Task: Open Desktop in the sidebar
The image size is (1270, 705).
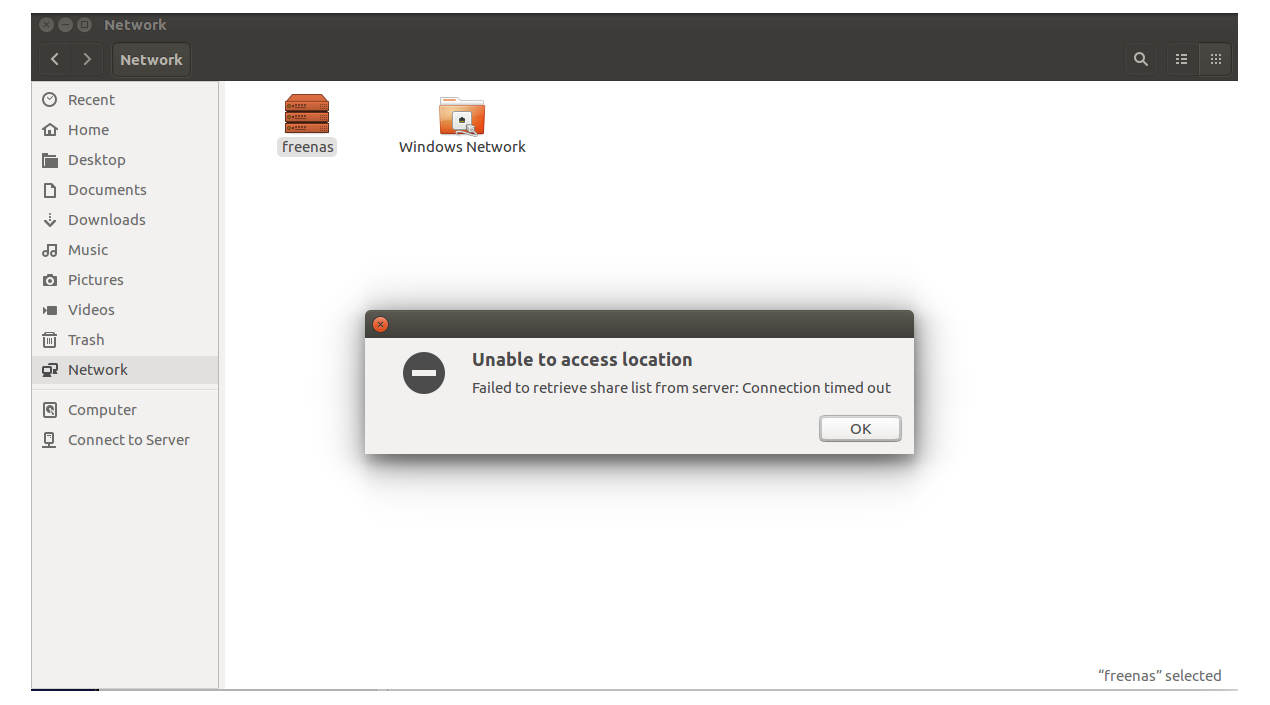Action: coord(125,160)
